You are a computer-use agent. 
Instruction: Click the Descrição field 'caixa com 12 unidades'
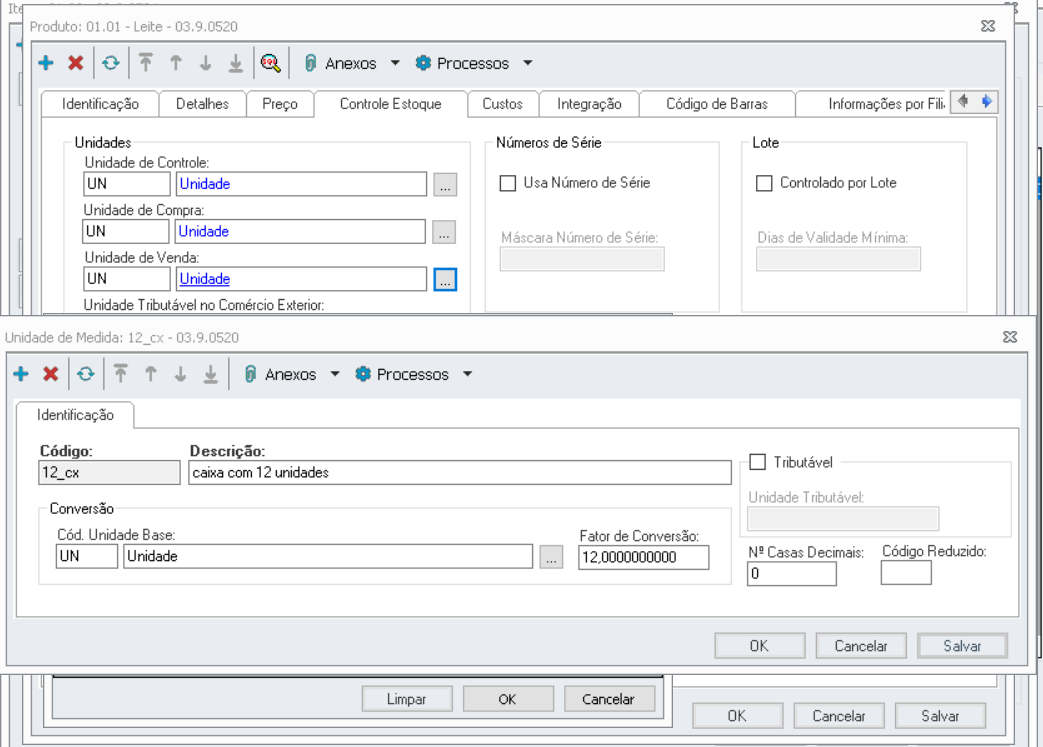pos(460,473)
